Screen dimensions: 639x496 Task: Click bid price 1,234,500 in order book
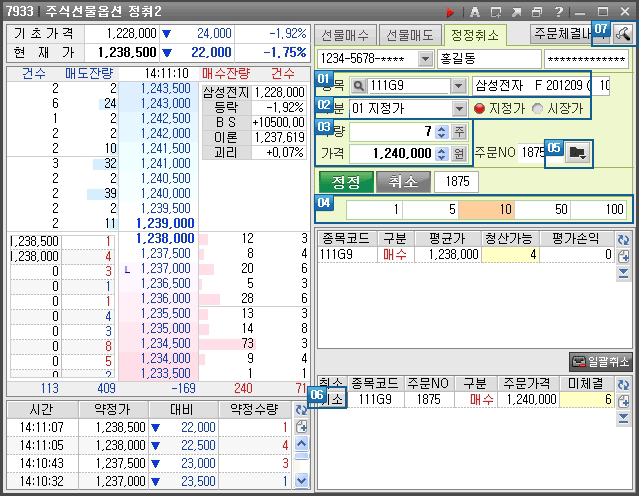pyautogui.click(x=166, y=344)
